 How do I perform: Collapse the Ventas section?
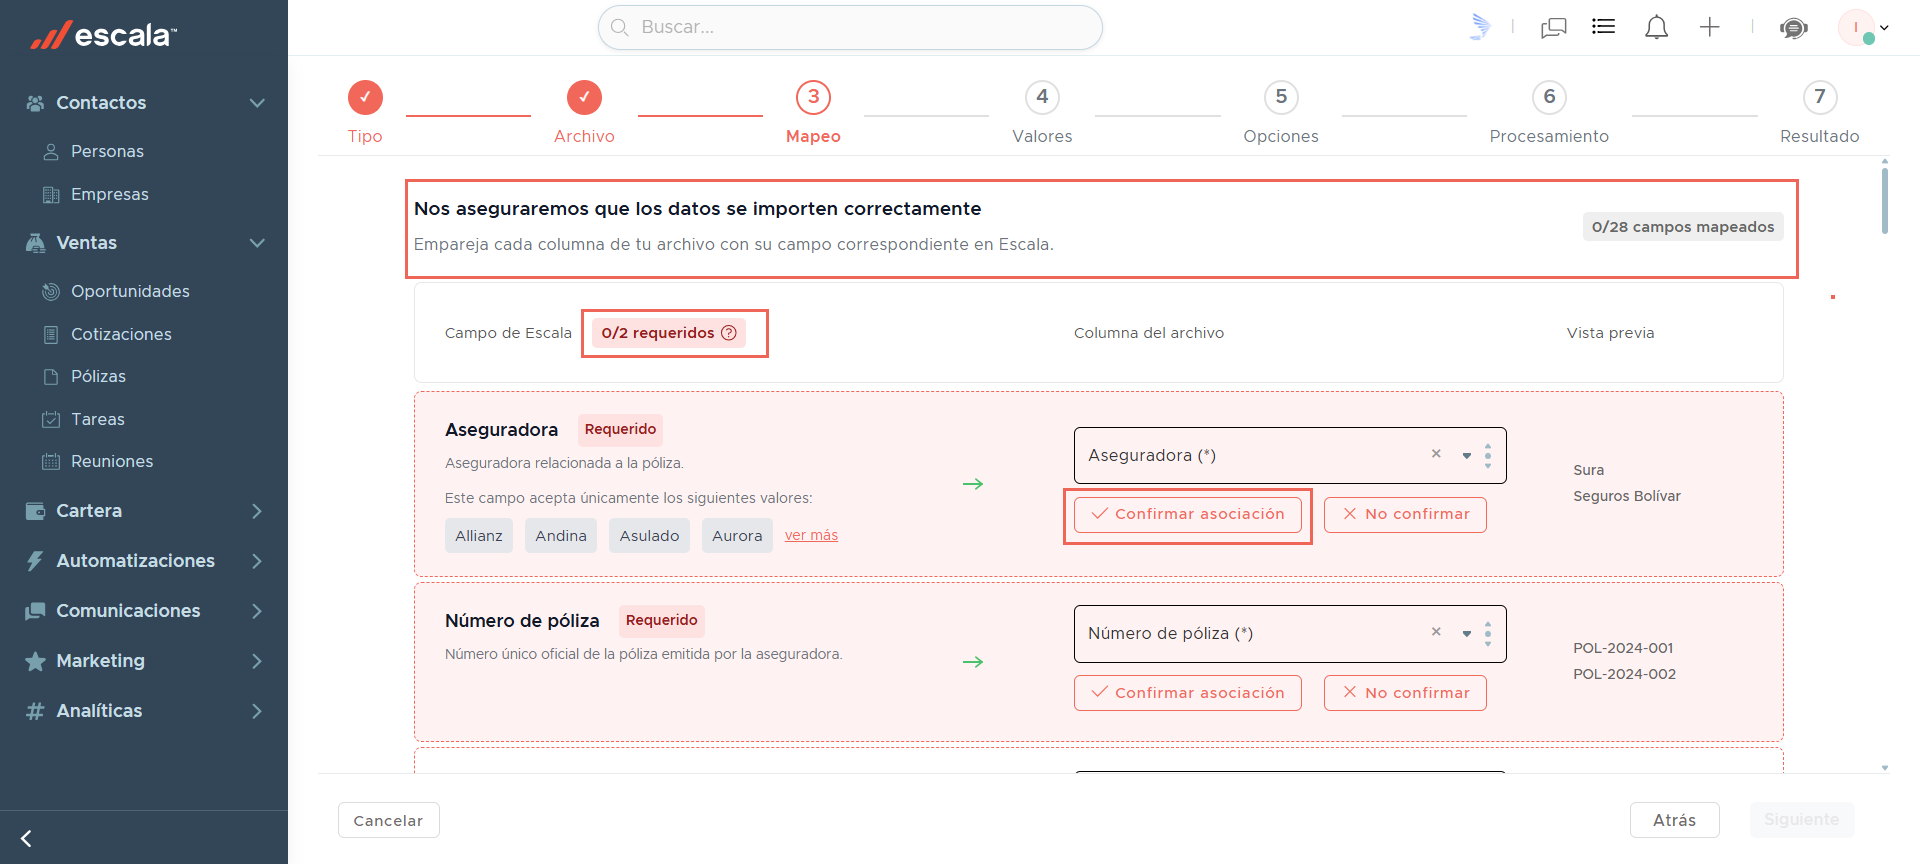coord(257,243)
